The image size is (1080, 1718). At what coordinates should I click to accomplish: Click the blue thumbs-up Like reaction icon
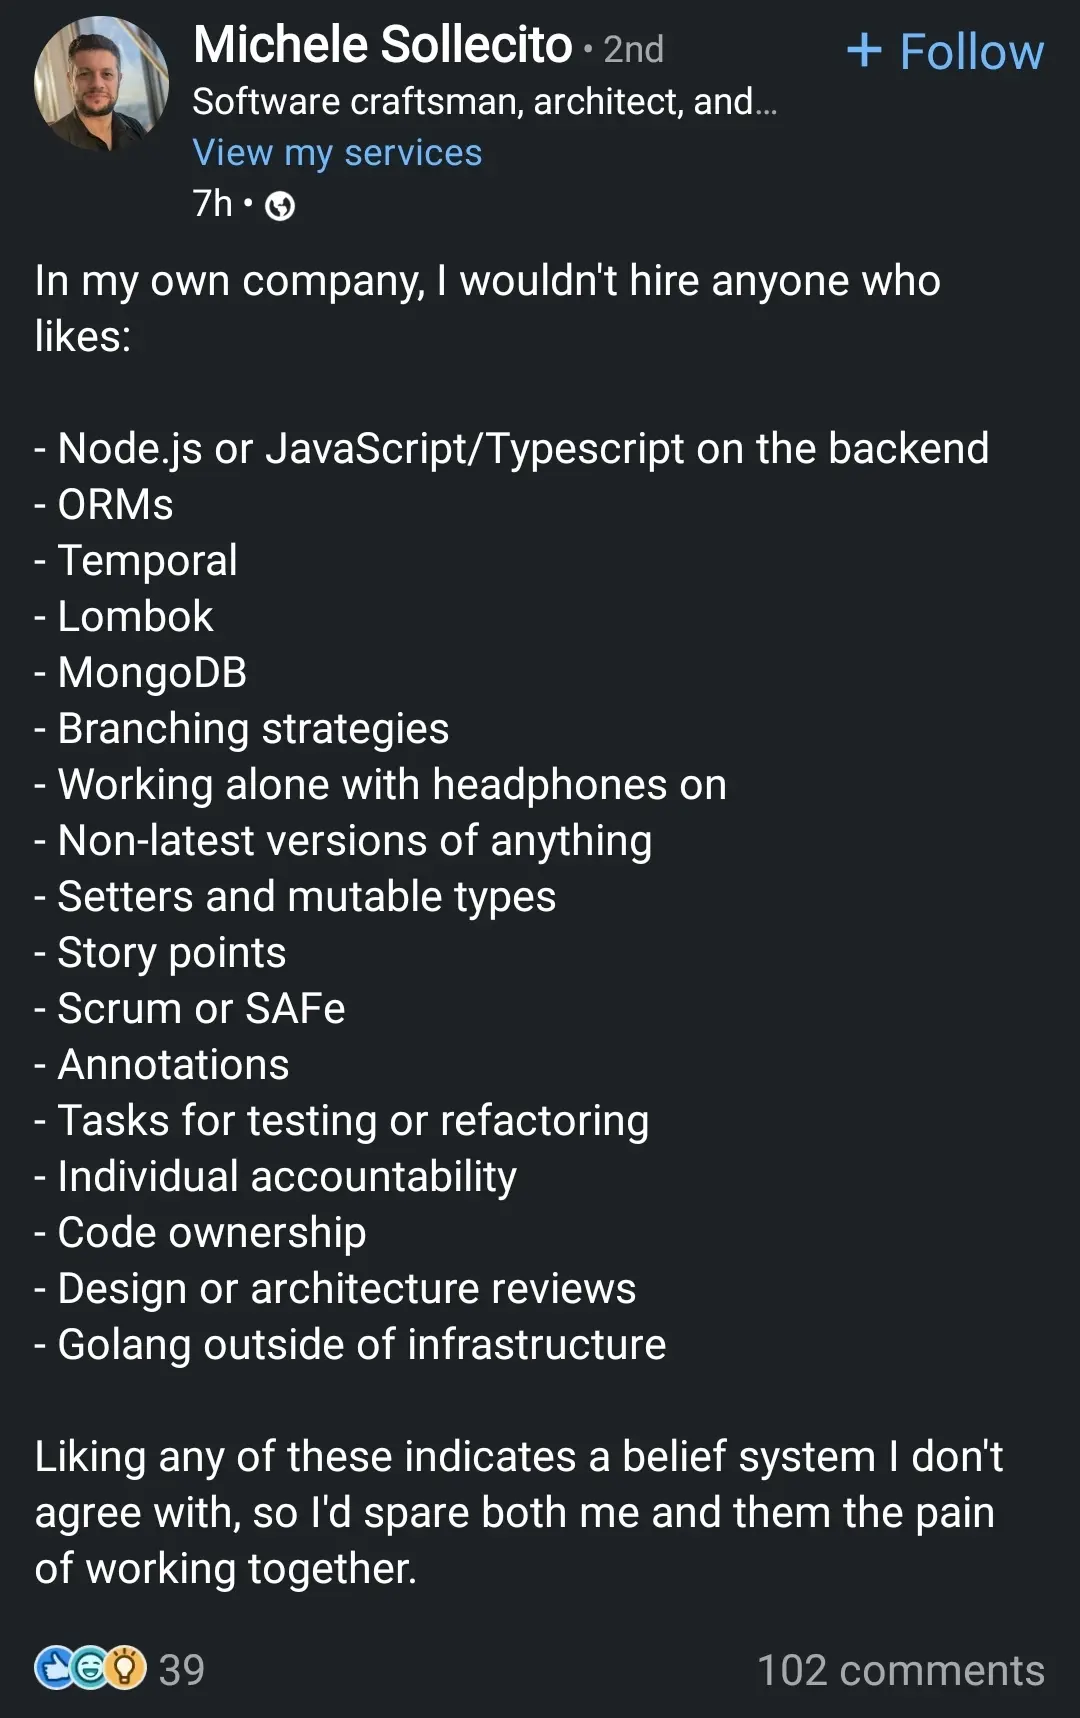pyautogui.click(x=54, y=1668)
